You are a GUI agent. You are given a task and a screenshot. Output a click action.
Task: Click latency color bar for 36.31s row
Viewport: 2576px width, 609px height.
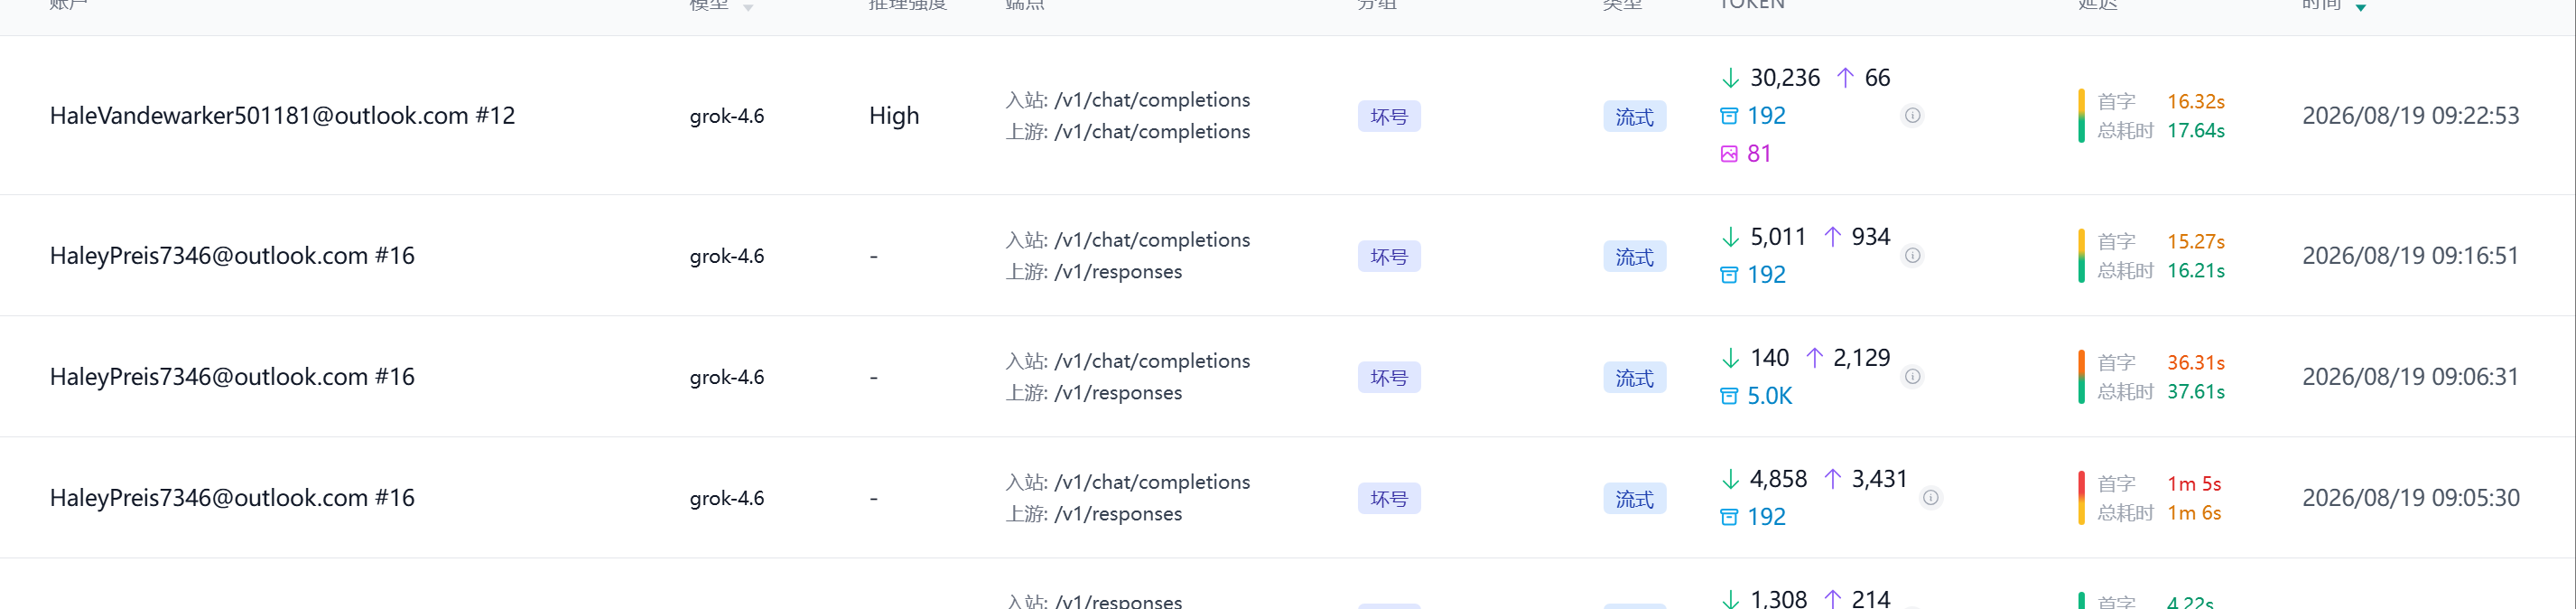(2081, 377)
